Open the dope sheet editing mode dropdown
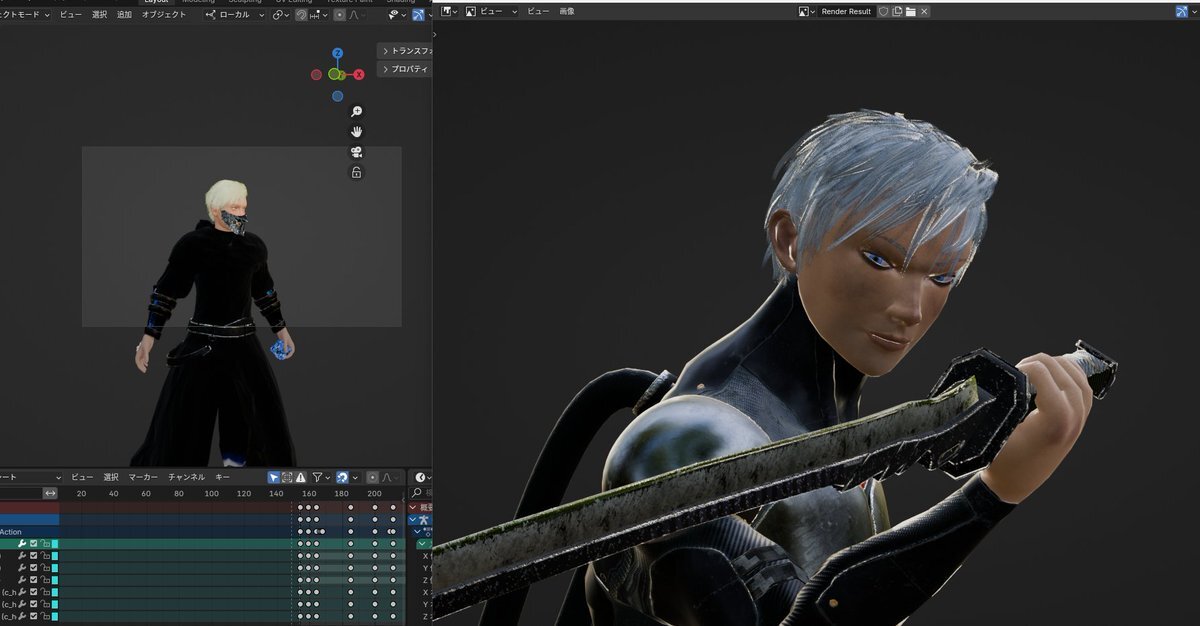 pos(31,477)
